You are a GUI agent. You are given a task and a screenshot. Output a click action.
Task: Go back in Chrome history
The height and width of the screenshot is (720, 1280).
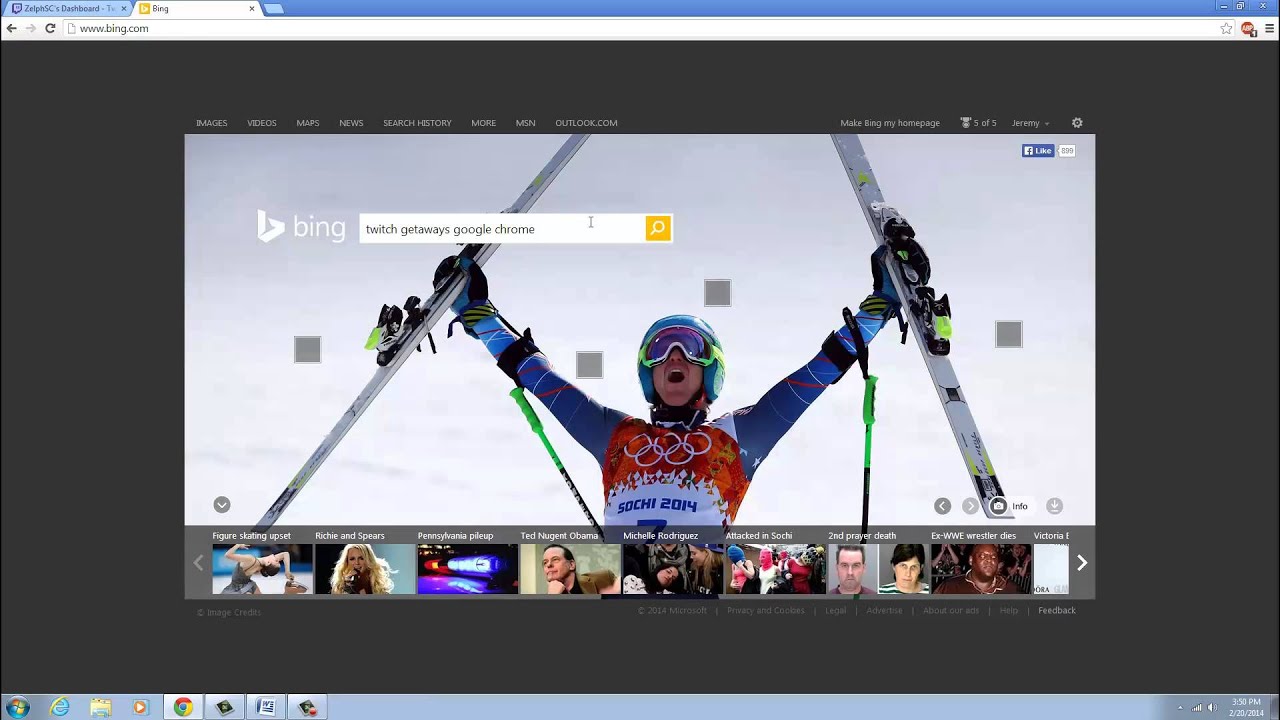pos(11,28)
